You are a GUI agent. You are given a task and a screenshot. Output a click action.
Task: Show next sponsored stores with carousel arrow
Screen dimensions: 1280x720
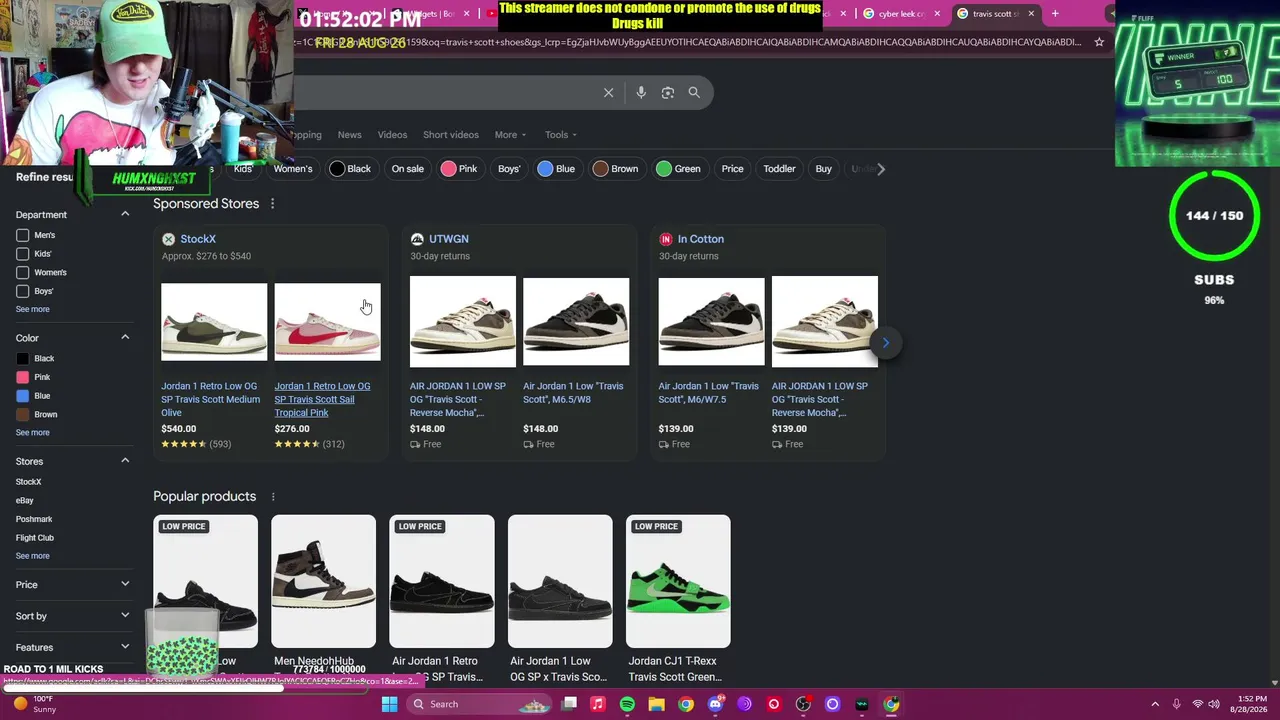coord(885,343)
